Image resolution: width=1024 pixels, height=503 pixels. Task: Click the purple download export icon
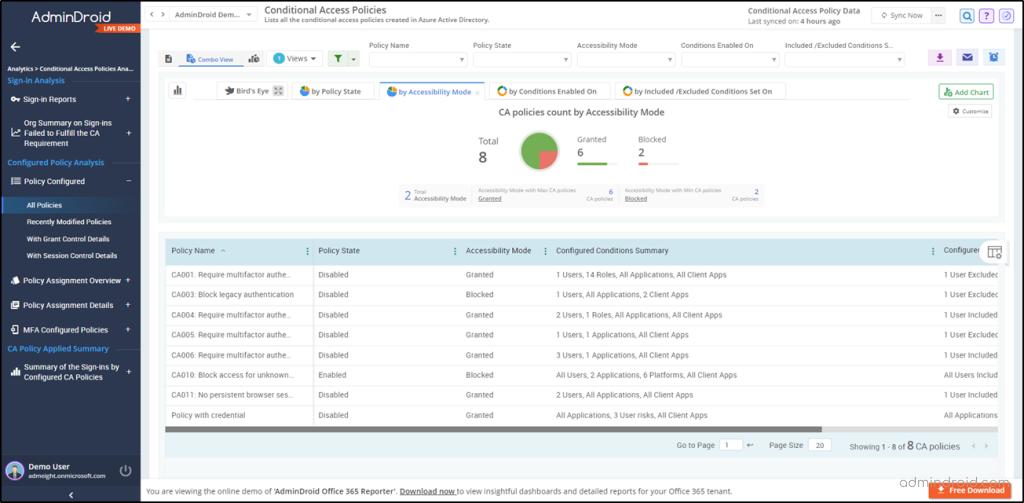(940, 57)
